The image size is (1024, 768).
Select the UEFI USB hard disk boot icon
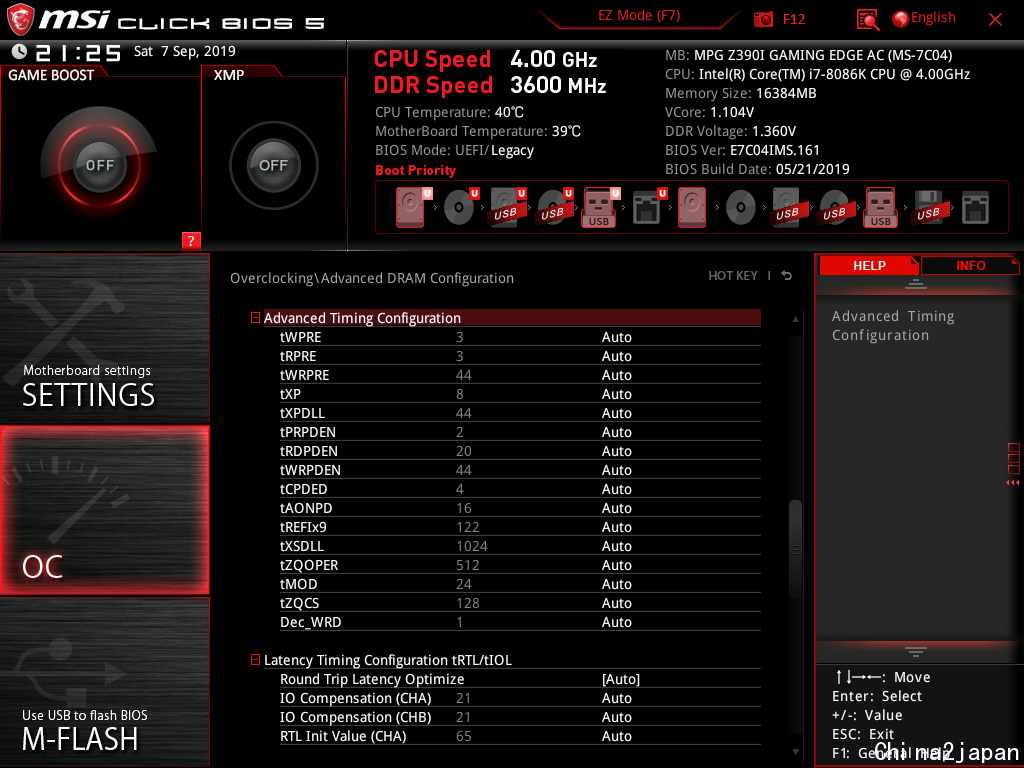[x=508, y=207]
